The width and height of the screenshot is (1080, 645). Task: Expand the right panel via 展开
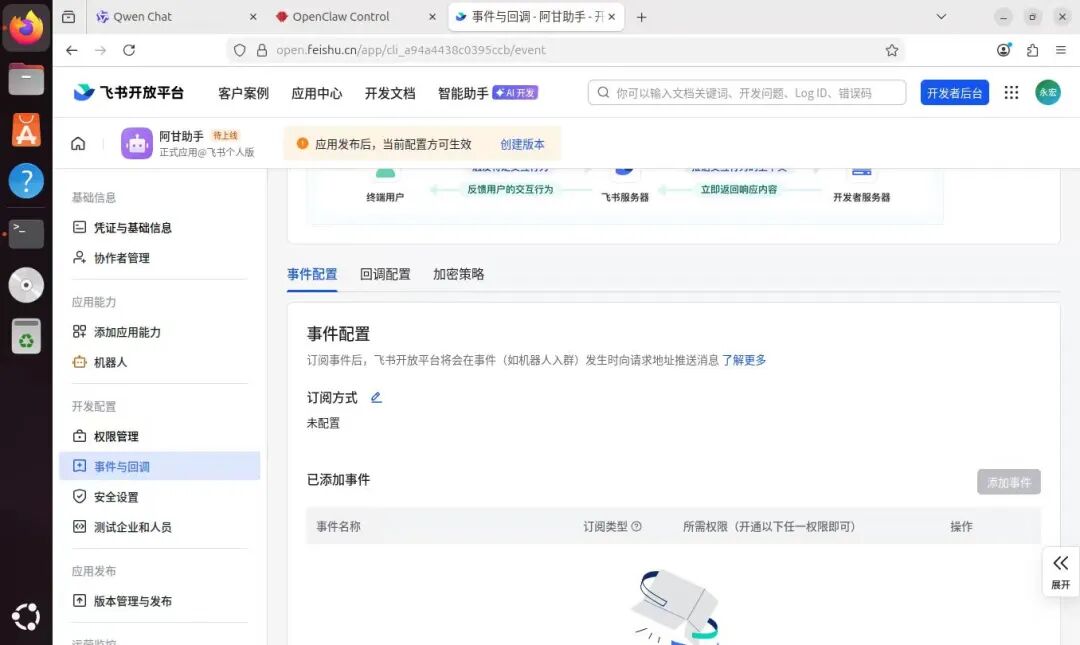tap(1060, 573)
